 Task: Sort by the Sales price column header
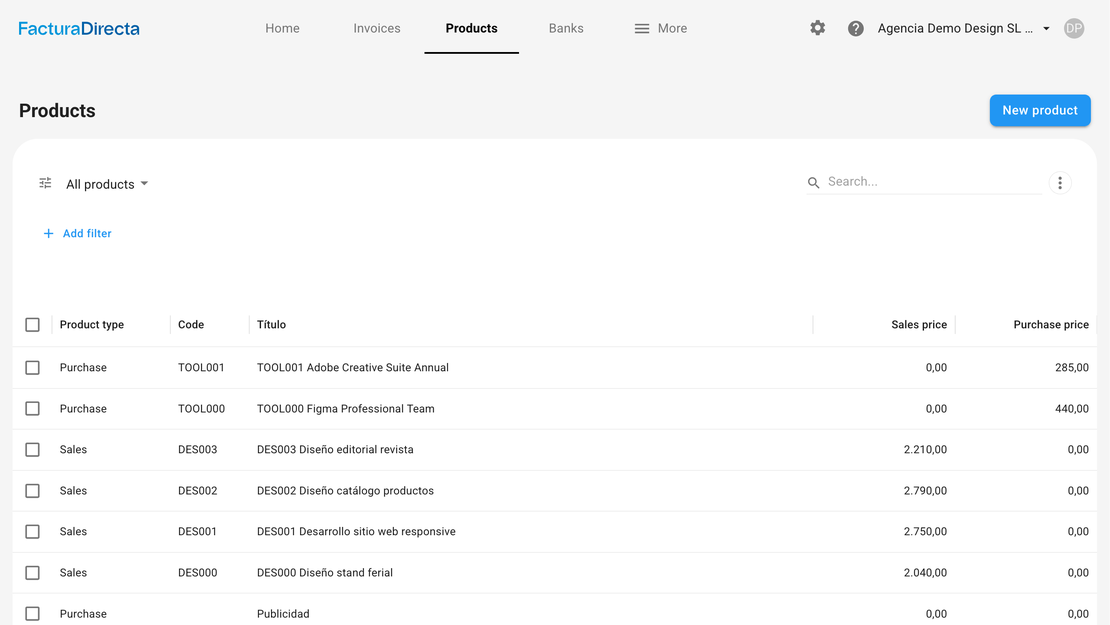(x=918, y=325)
